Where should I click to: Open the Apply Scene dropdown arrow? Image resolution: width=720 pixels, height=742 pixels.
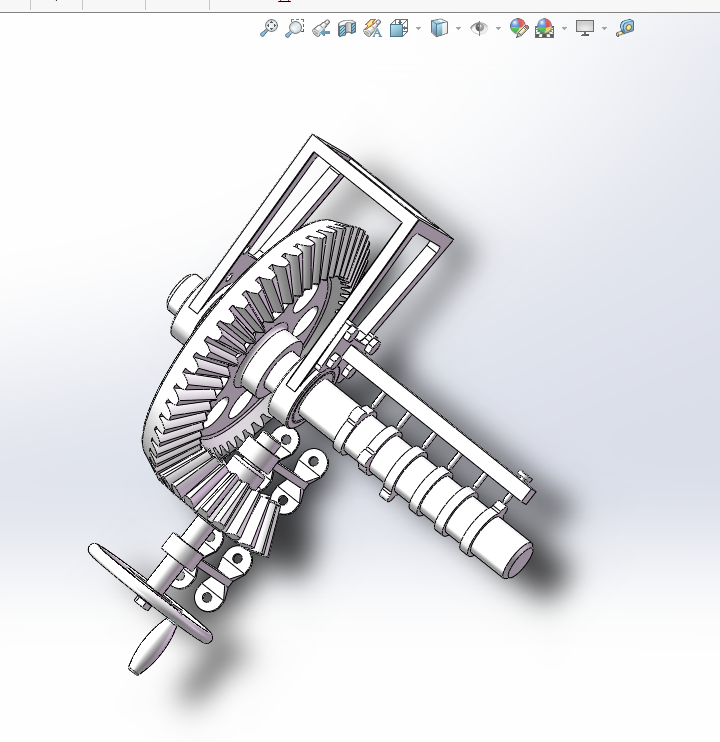564,28
